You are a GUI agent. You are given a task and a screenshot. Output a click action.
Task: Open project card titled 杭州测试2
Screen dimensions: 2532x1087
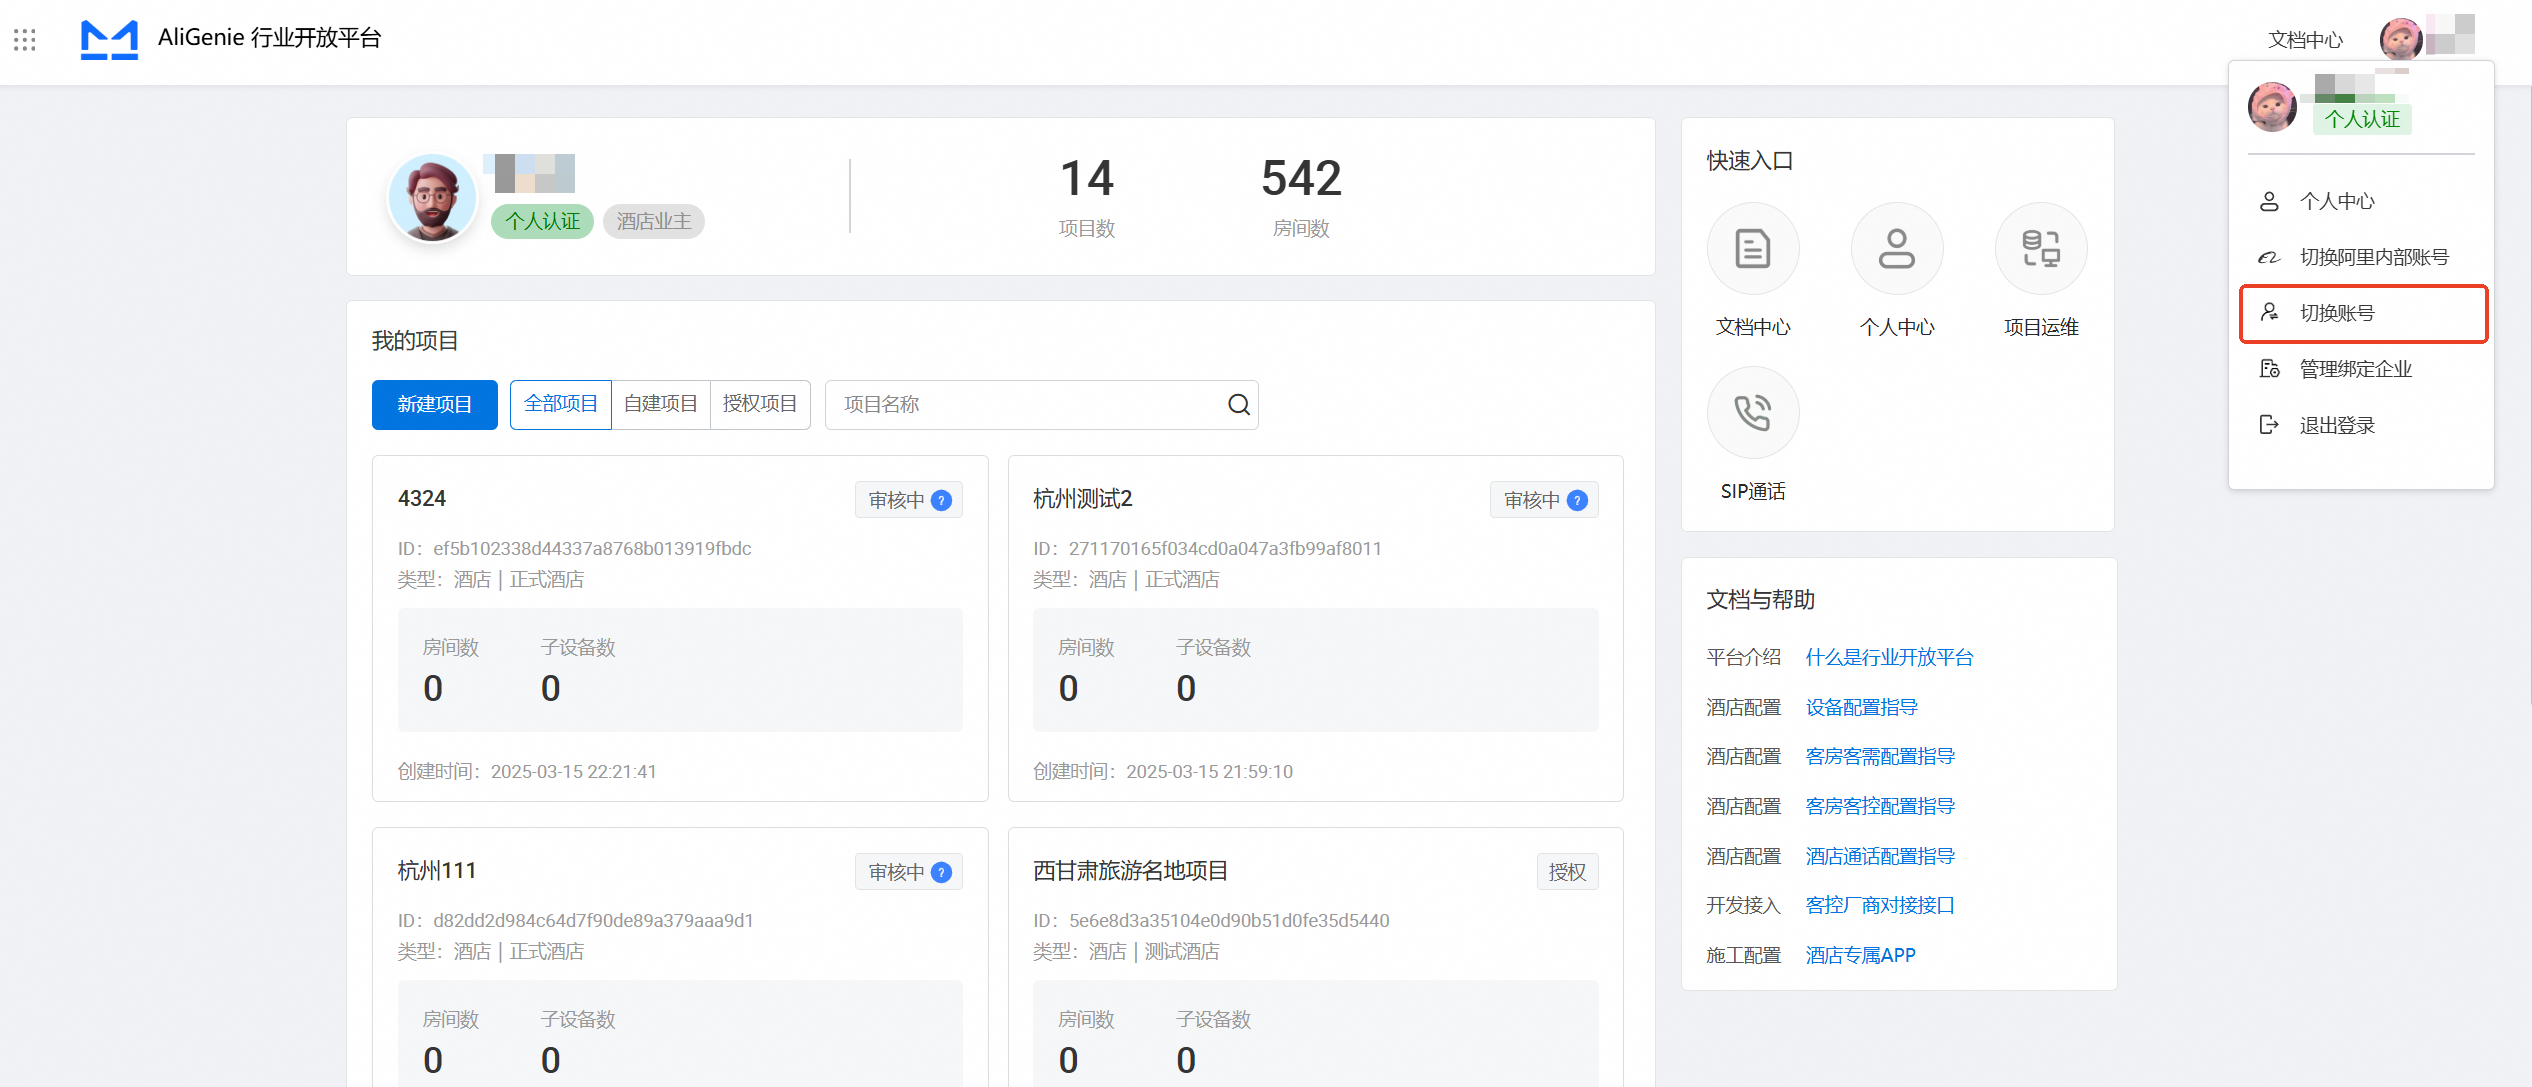click(x=1315, y=629)
